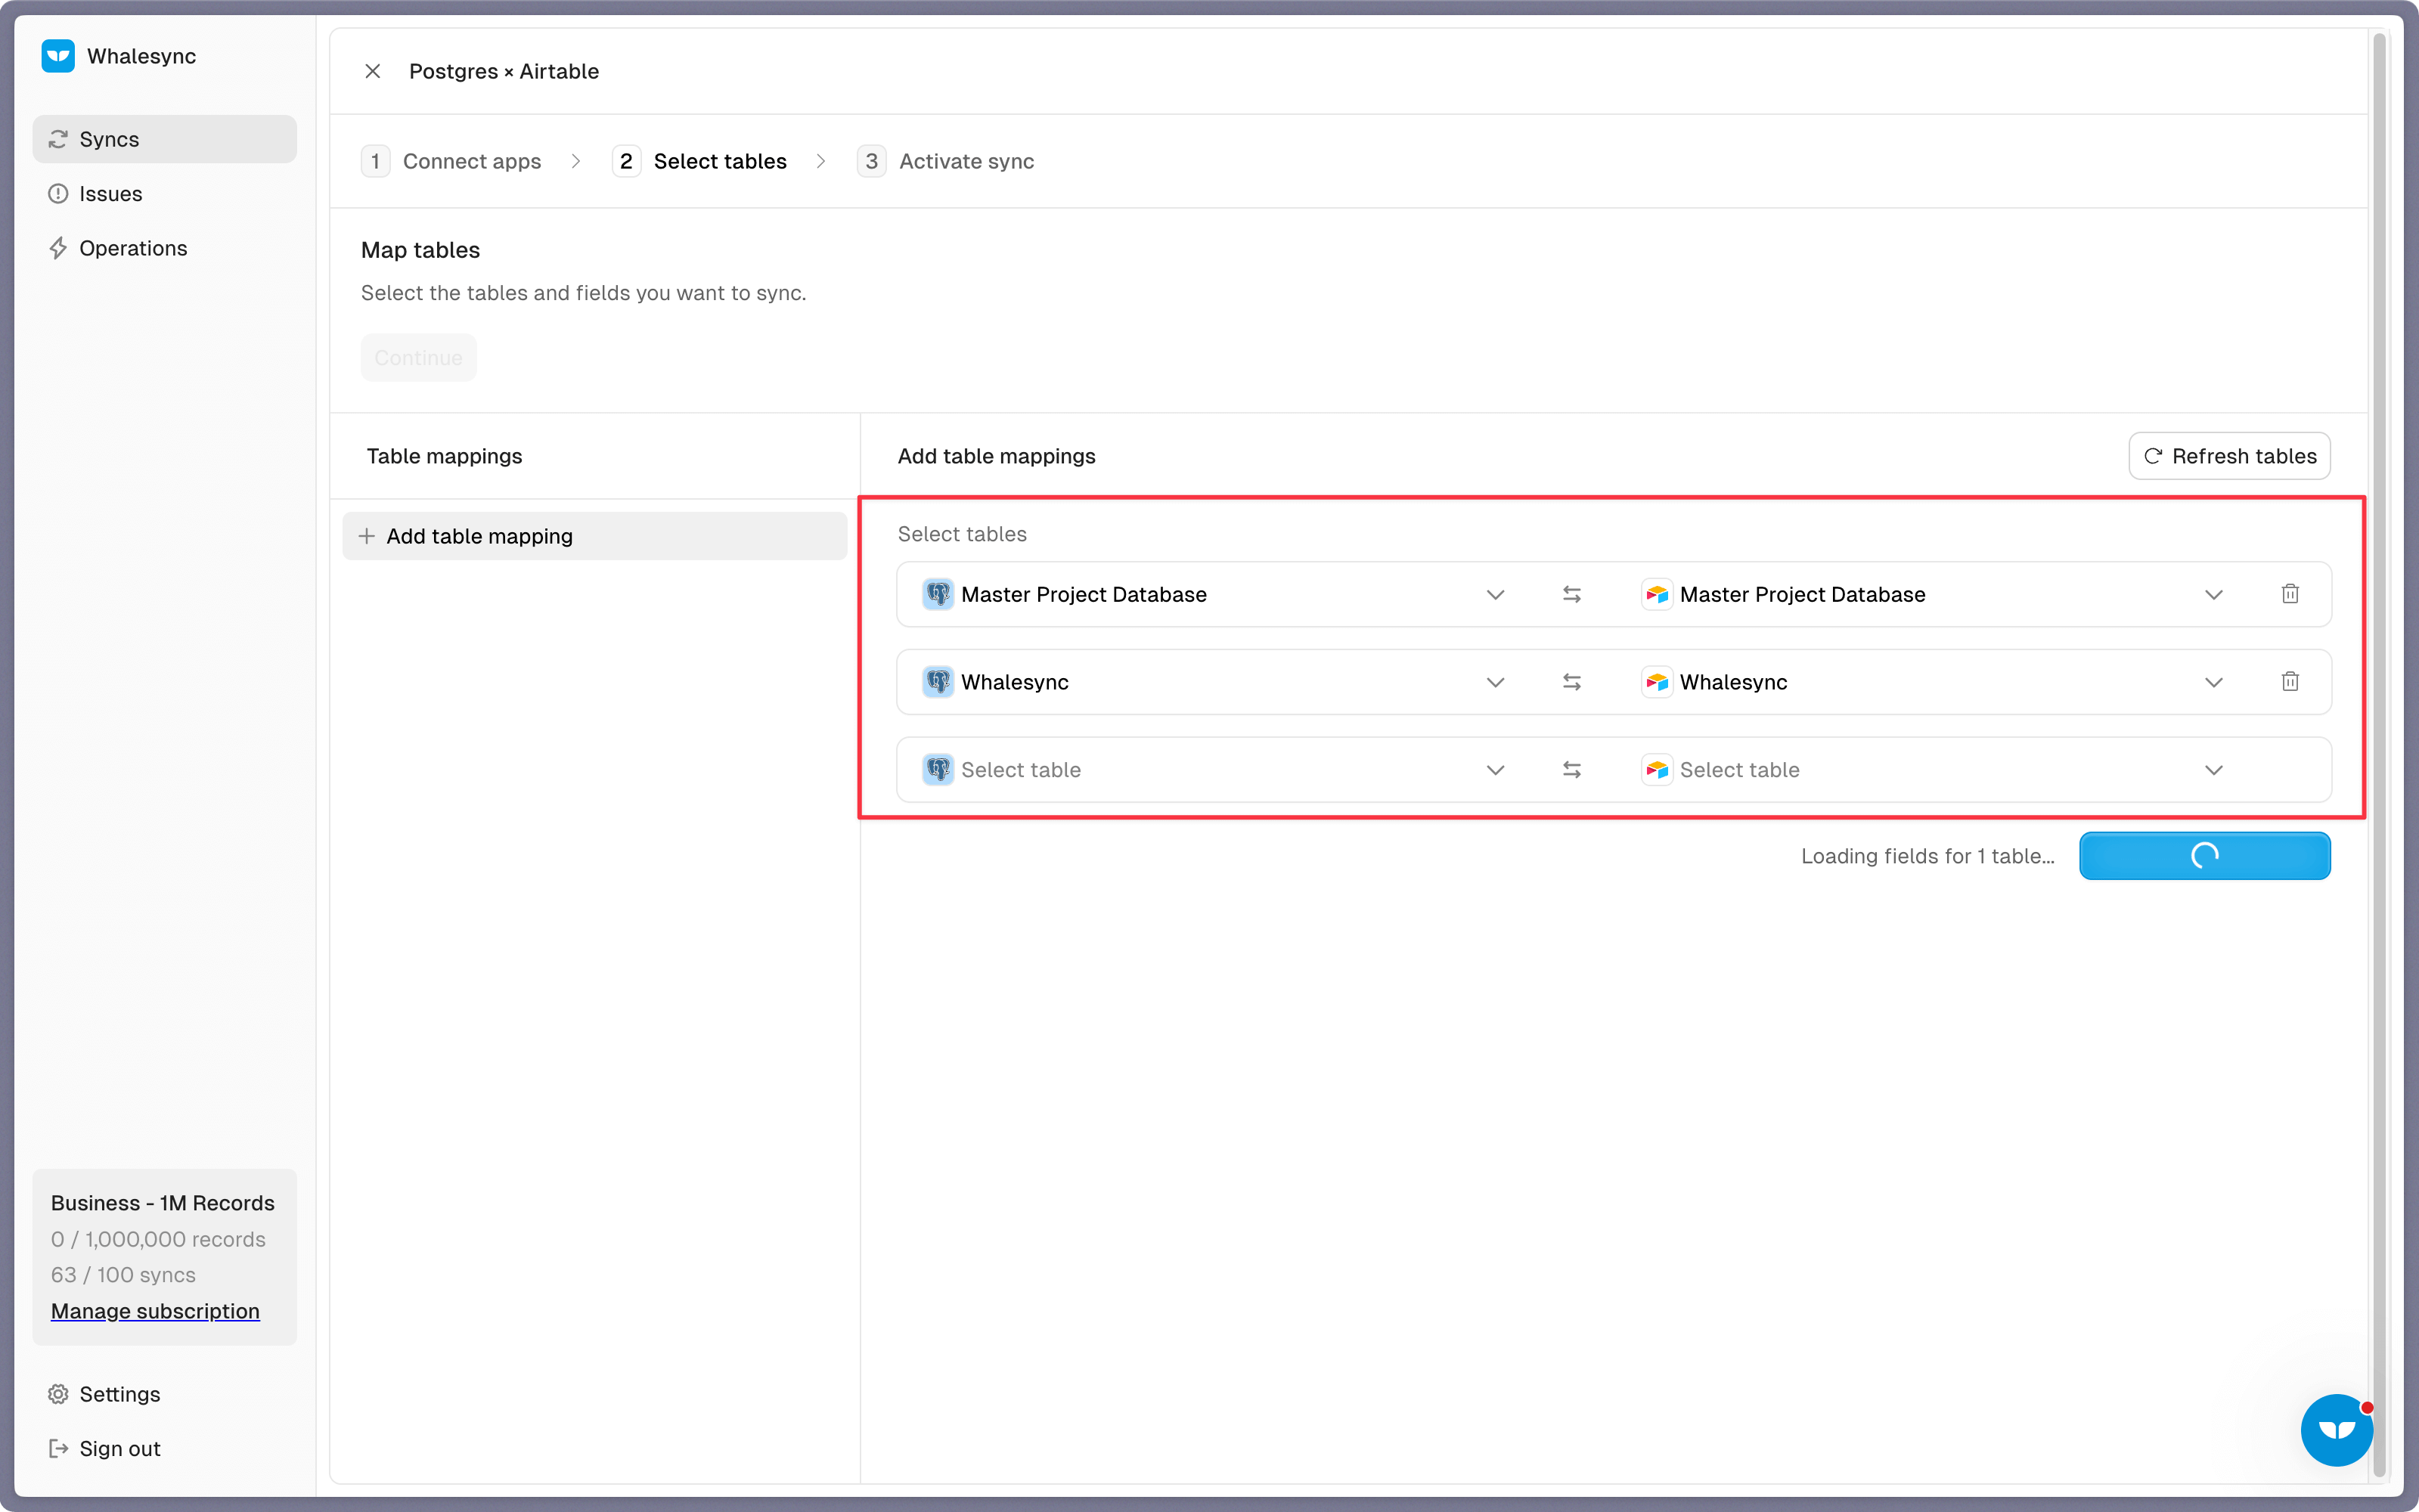Click the Syncs refresh arrows icon
This screenshot has width=2419, height=1512.
[x=58, y=139]
